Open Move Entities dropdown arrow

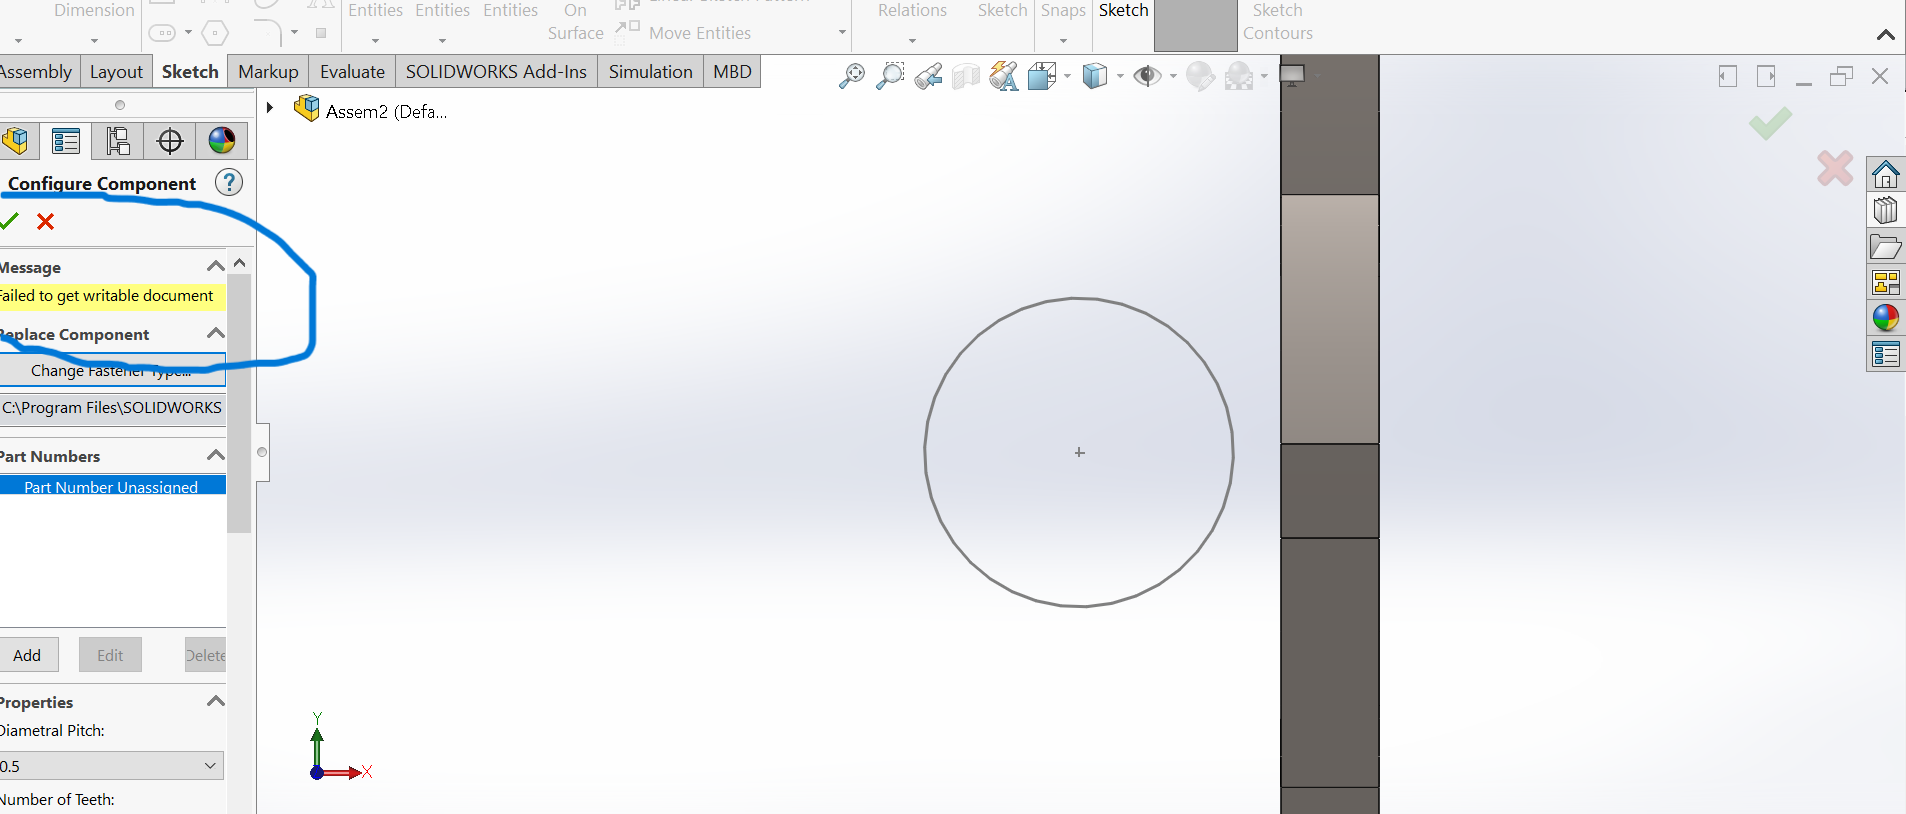[x=842, y=33]
